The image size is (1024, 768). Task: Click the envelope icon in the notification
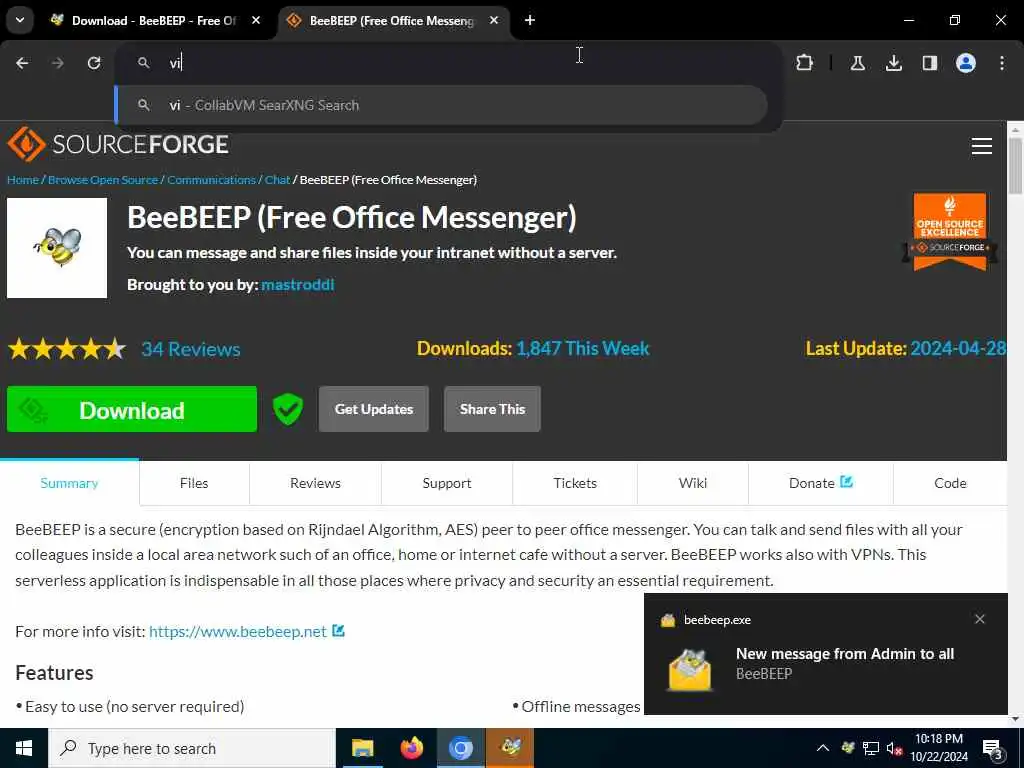coord(690,670)
